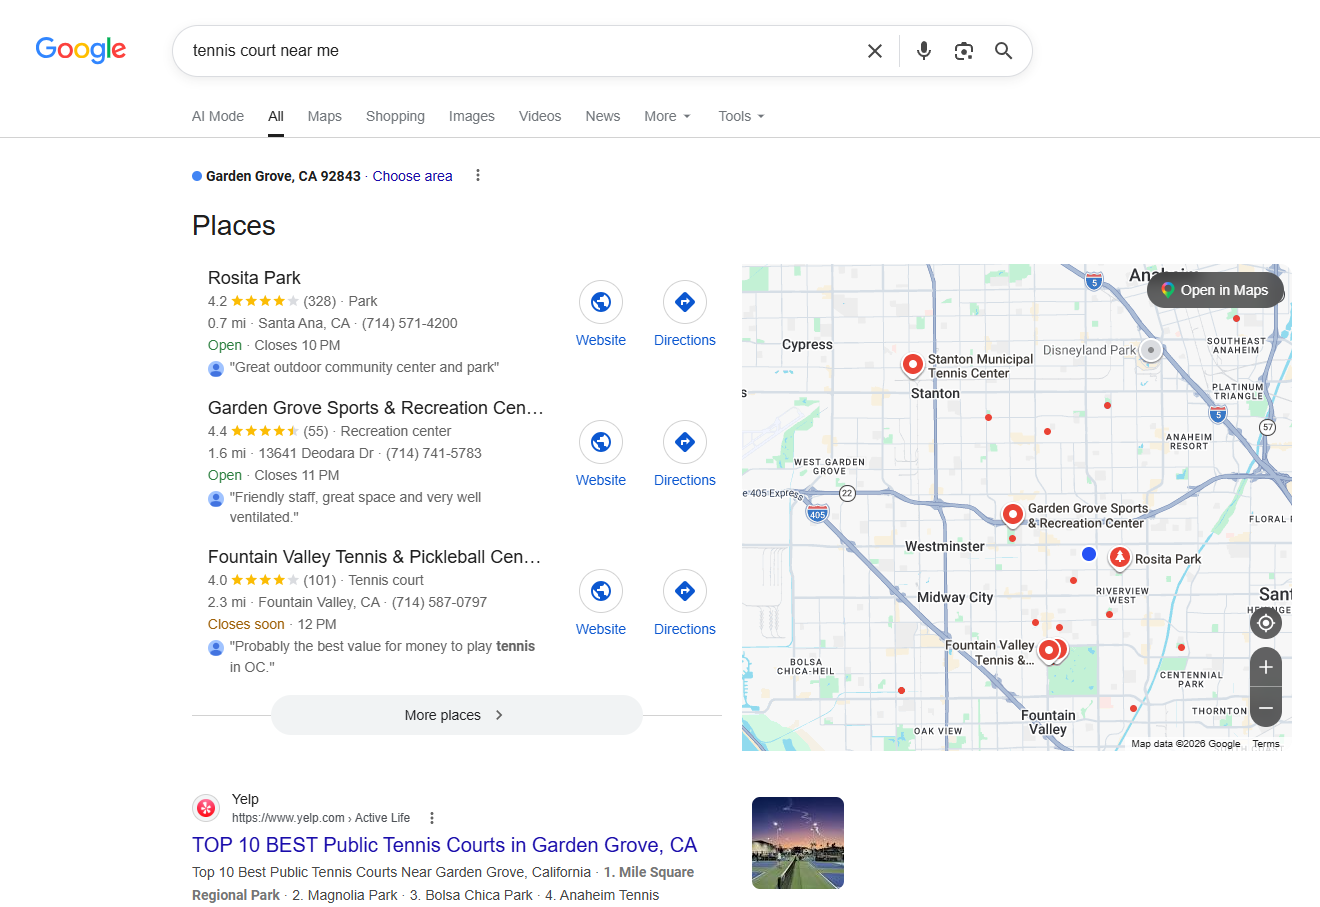Select Rosita Park map pin

pos(1120,558)
